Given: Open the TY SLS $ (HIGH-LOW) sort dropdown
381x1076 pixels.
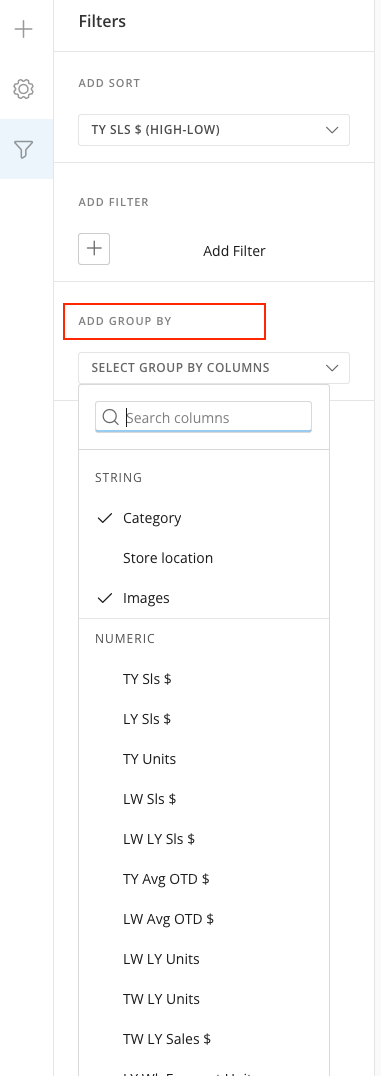Looking at the screenshot, I should click(x=214, y=130).
